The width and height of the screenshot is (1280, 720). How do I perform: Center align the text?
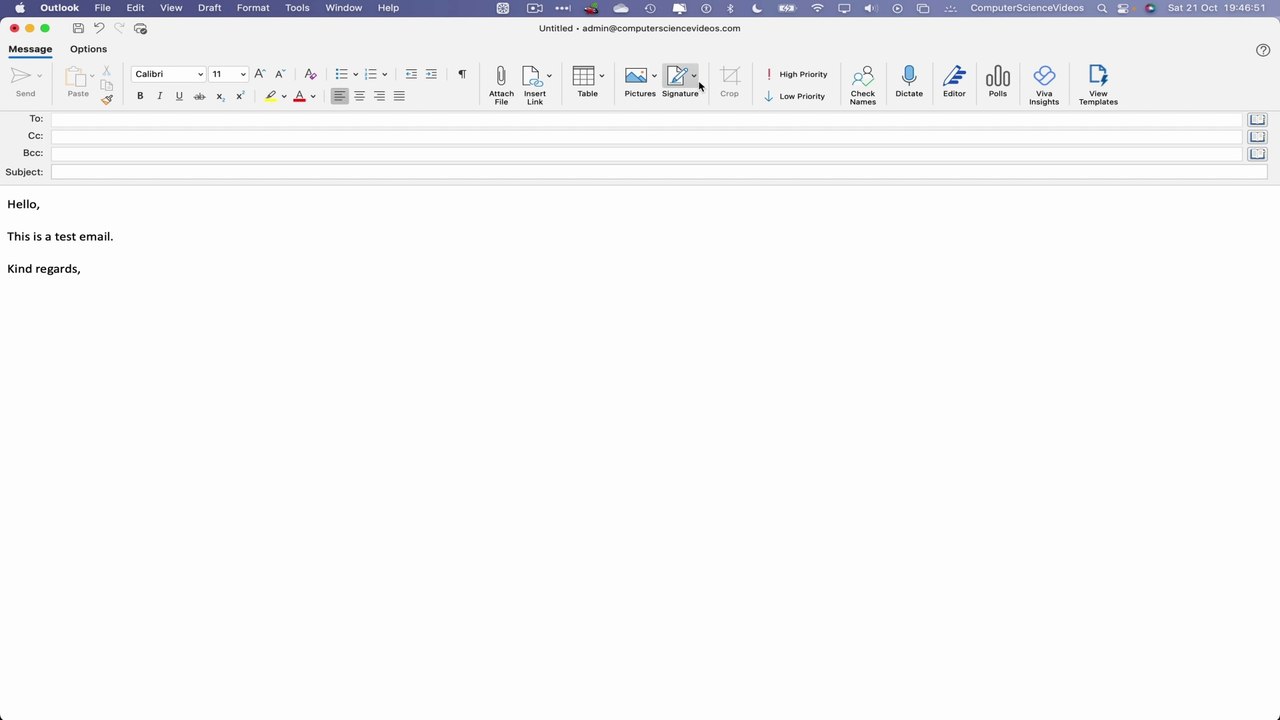359,96
